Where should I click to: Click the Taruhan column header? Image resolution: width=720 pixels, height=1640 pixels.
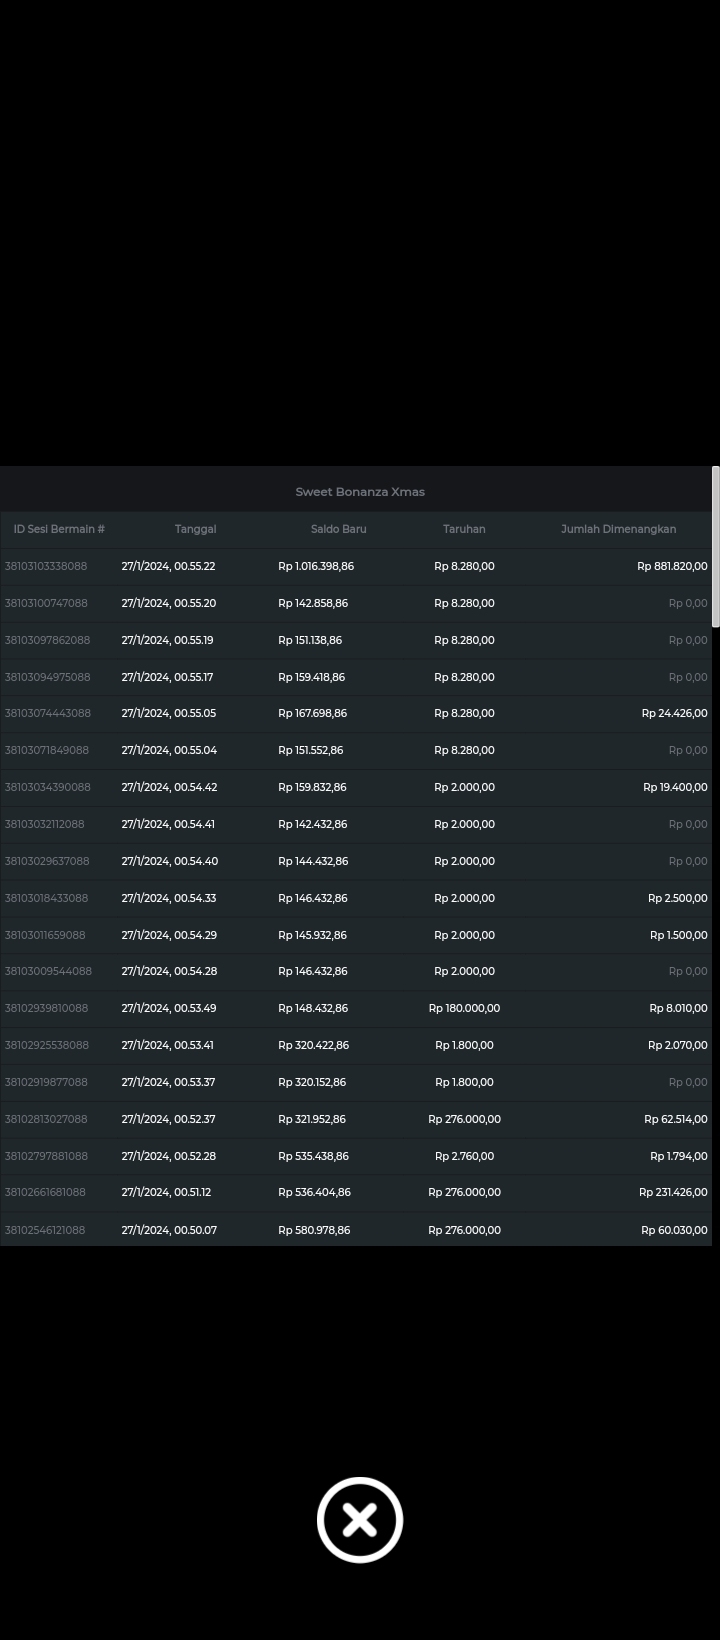pos(464,529)
